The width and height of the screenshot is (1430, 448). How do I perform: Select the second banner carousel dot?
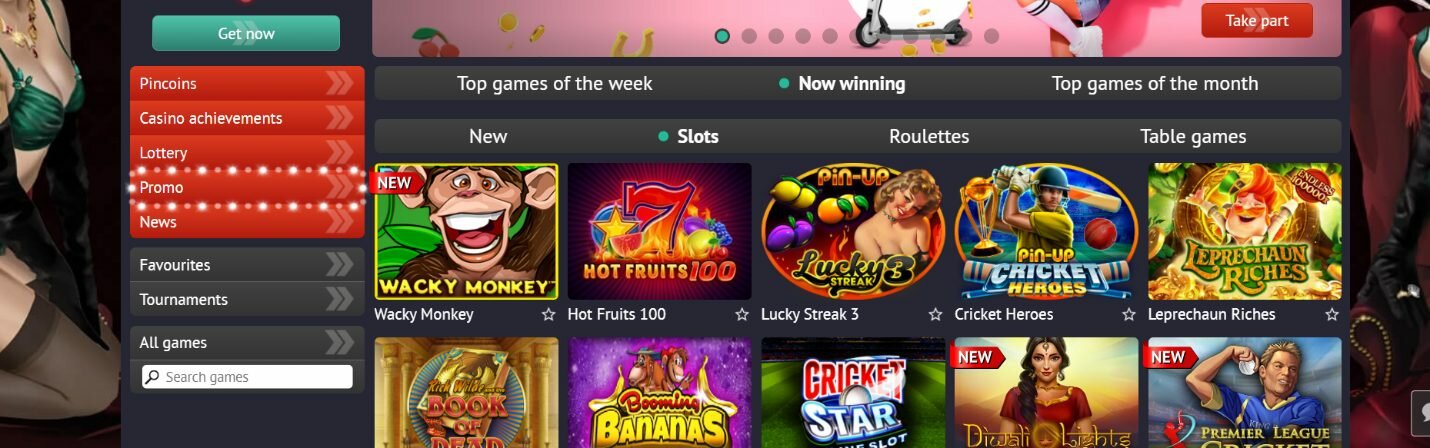[749, 36]
